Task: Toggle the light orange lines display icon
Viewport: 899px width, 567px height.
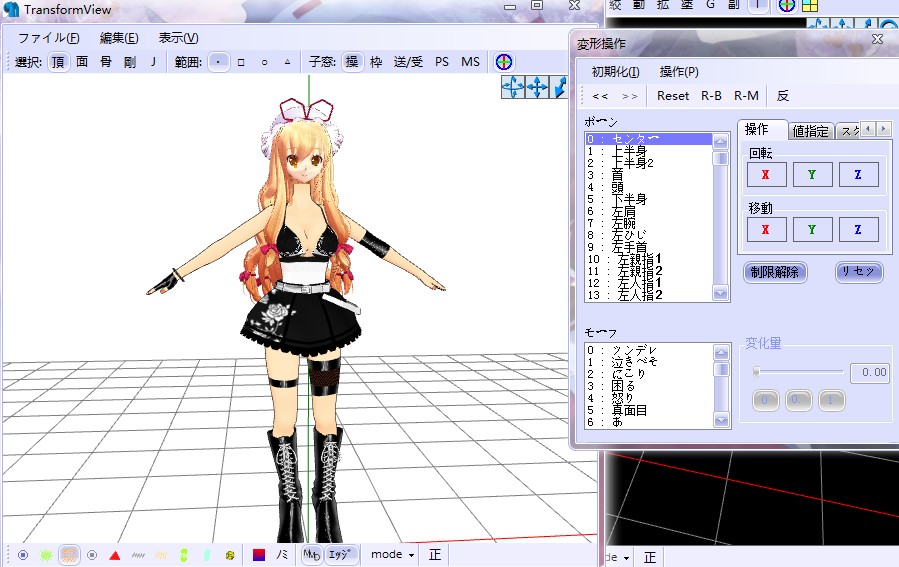Action: (161, 555)
